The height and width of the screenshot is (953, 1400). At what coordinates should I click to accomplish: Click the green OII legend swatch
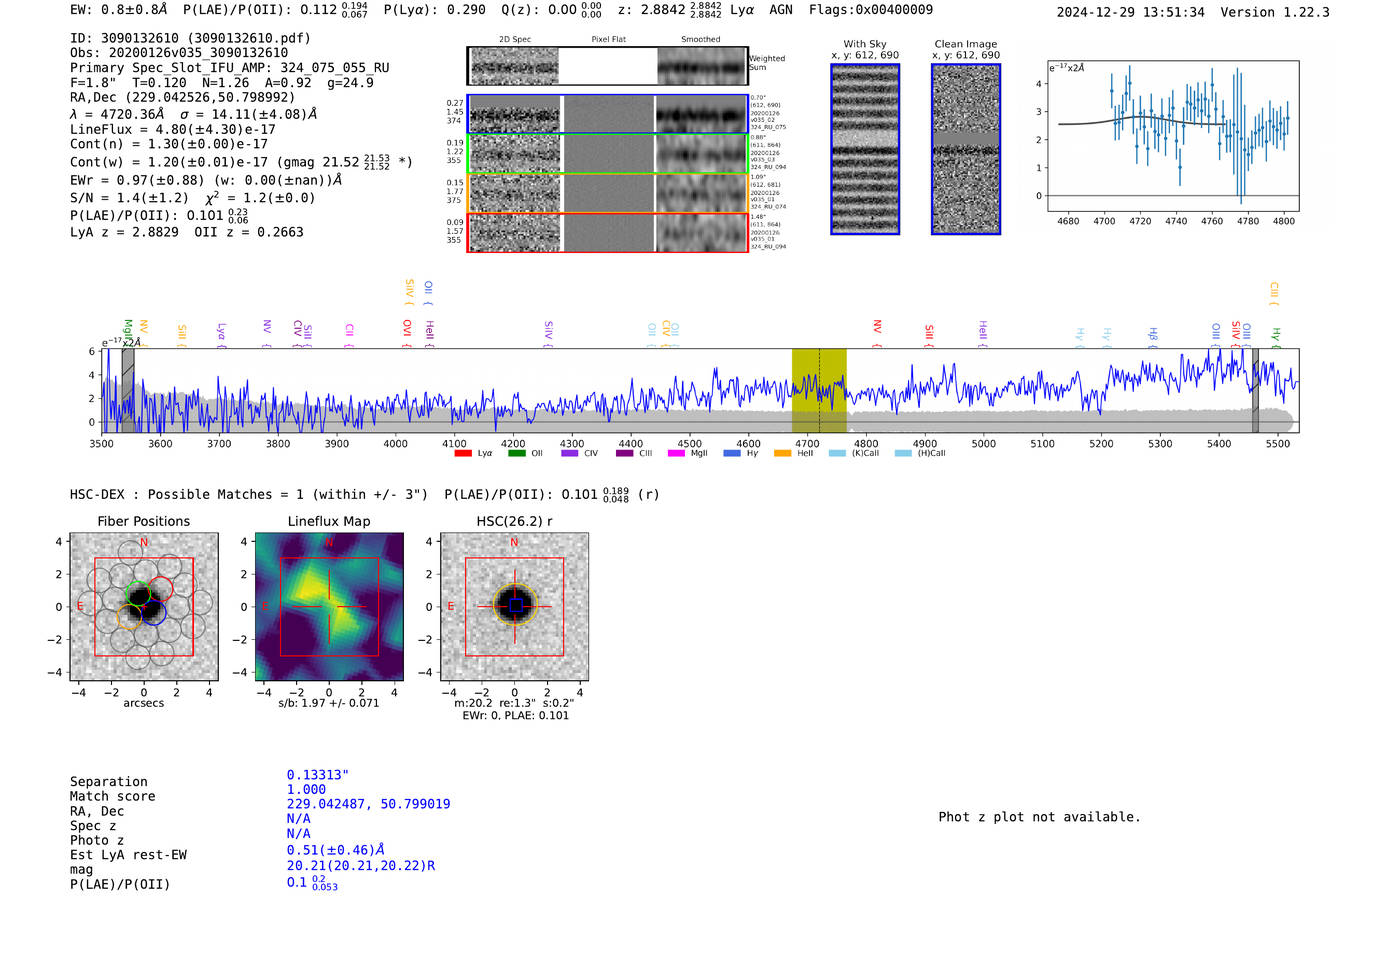coord(516,454)
